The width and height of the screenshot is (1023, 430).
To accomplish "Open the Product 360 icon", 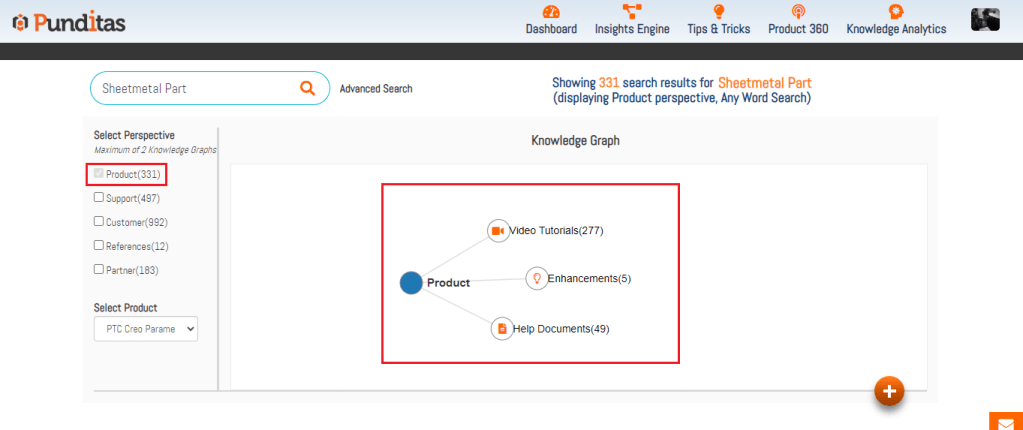I will coord(797,12).
